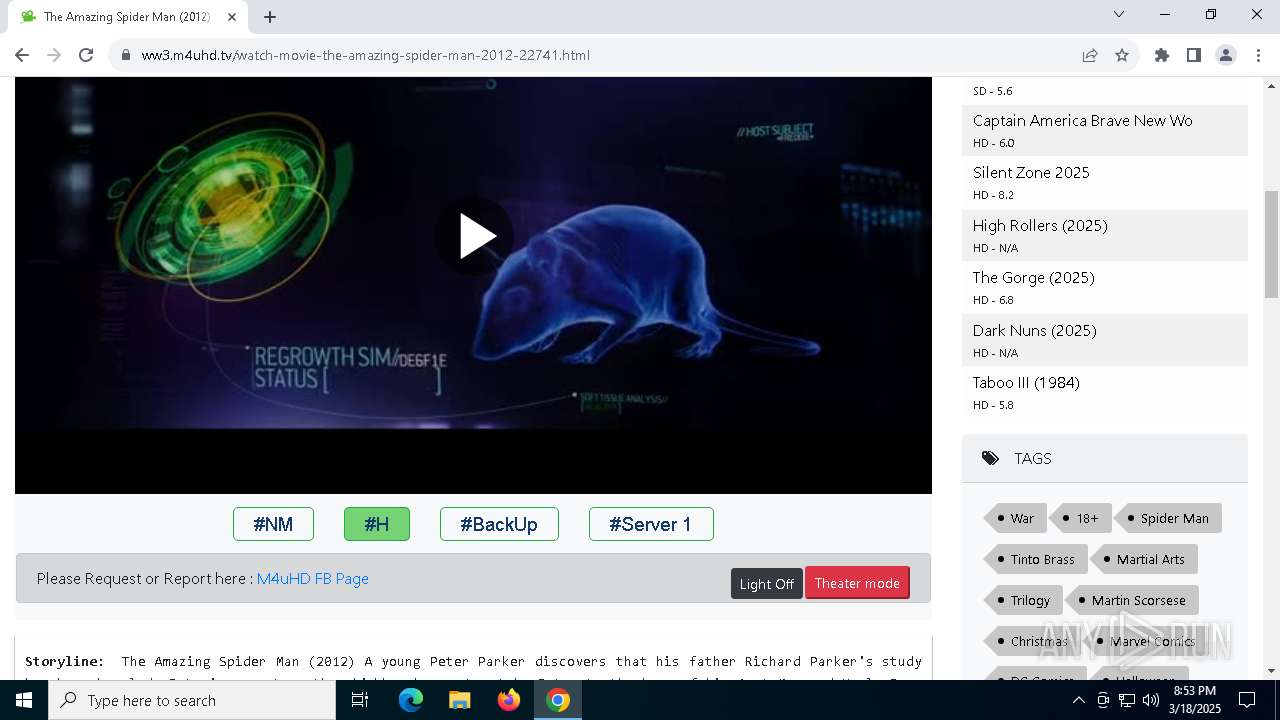1280x720 pixels.
Task: Open Windows Start menu
Action: [x=24, y=700]
